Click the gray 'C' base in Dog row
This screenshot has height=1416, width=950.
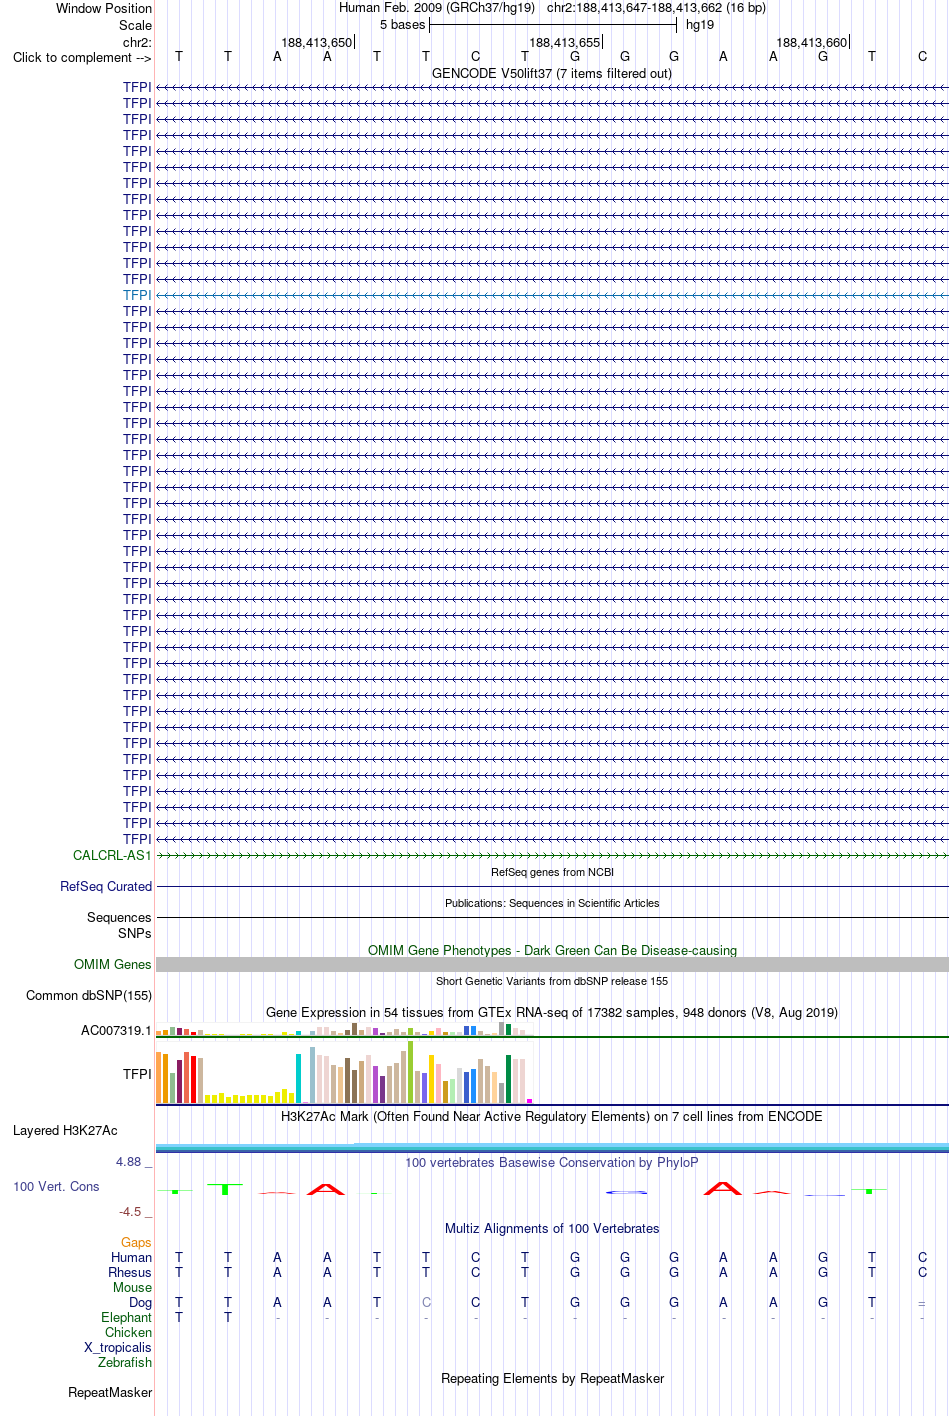(426, 1302)
